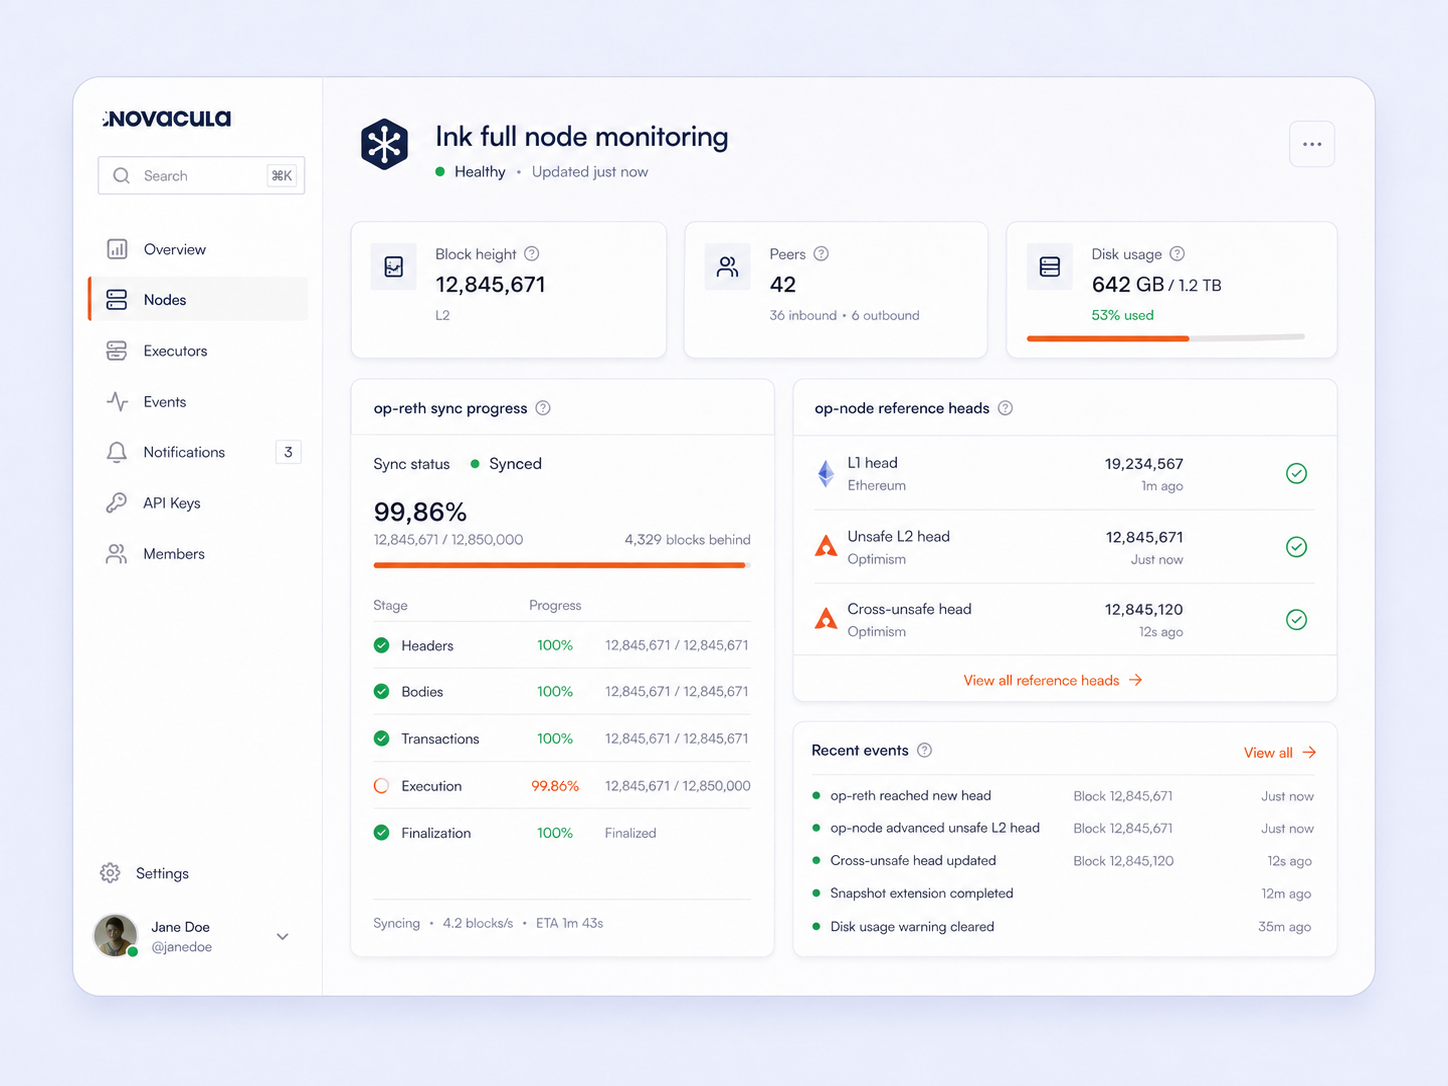The image size is (1448, 1086).
Task: Click the Optimism icon beside Unsafe L2 head
Action: 826,546
